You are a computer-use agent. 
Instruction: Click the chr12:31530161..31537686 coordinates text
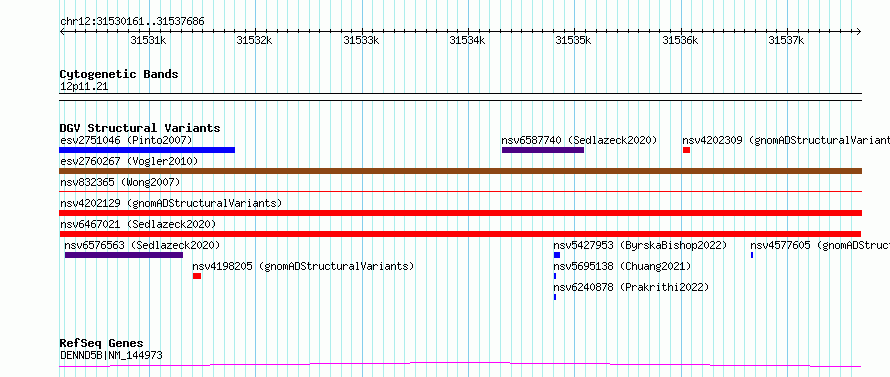click(x=132, y=22)
